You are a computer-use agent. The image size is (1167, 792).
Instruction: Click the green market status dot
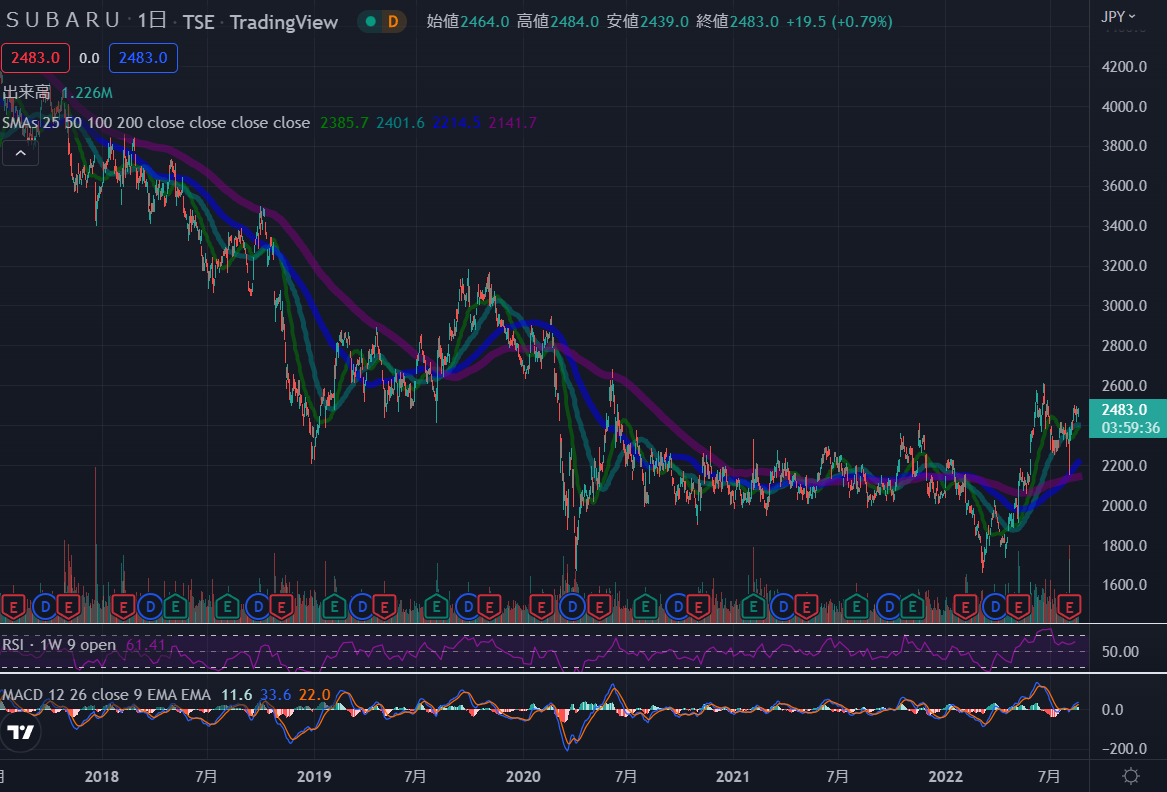(x=371, y=22)
